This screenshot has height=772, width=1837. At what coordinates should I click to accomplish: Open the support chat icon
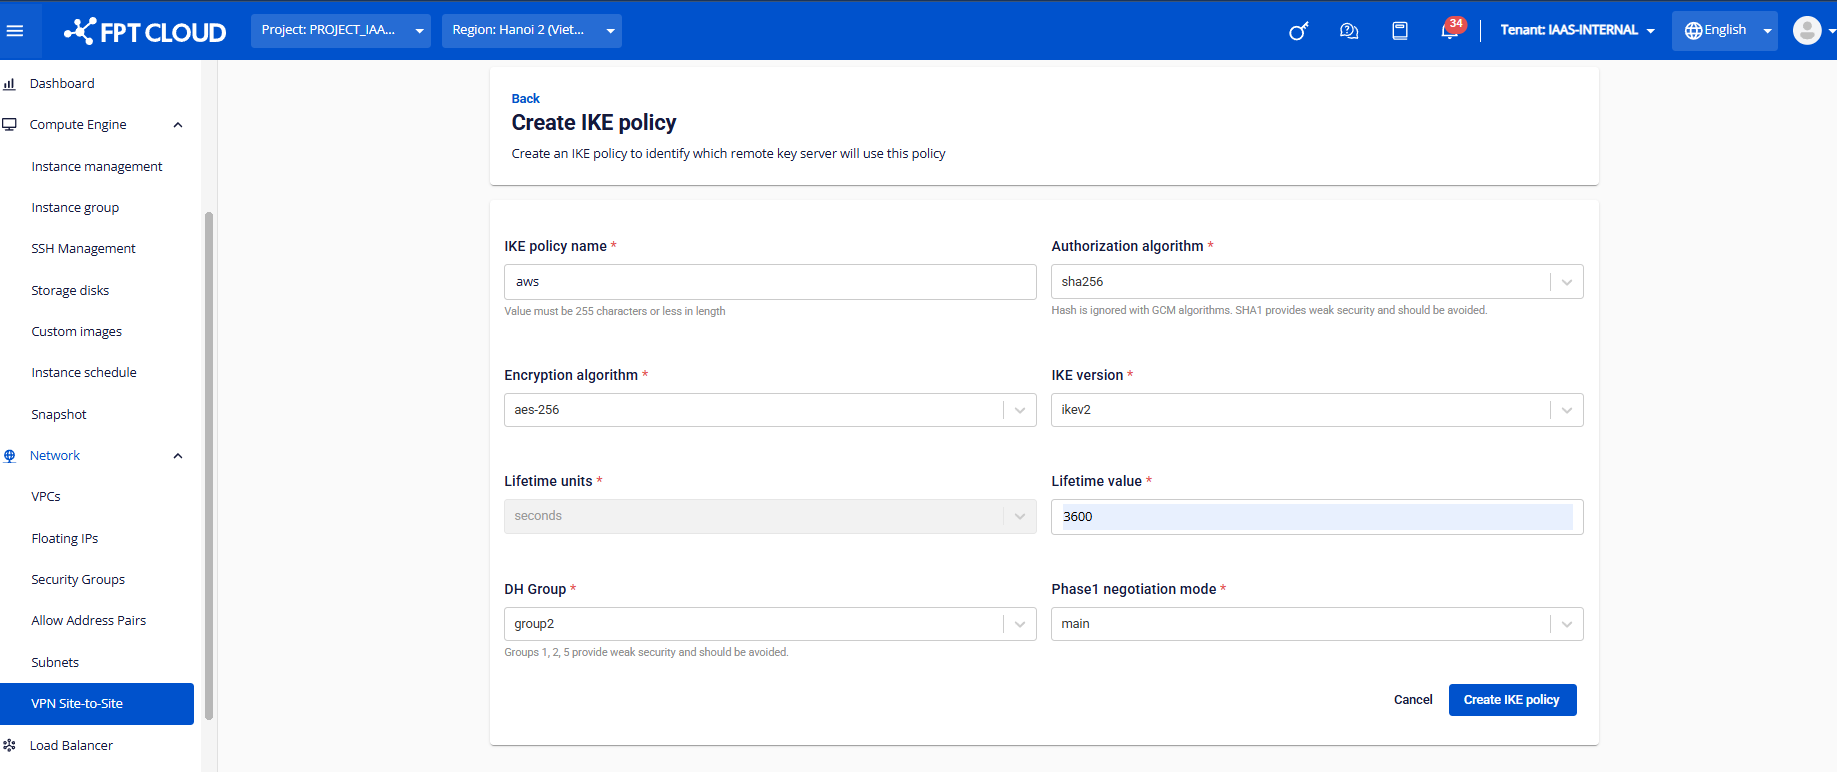tap(1349, 31)
